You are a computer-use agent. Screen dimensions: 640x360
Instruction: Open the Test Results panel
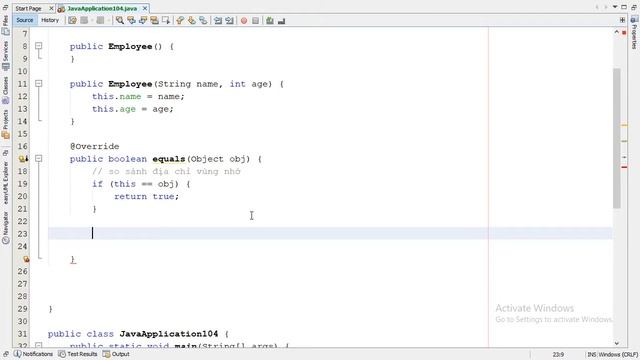tap(78, 354)
